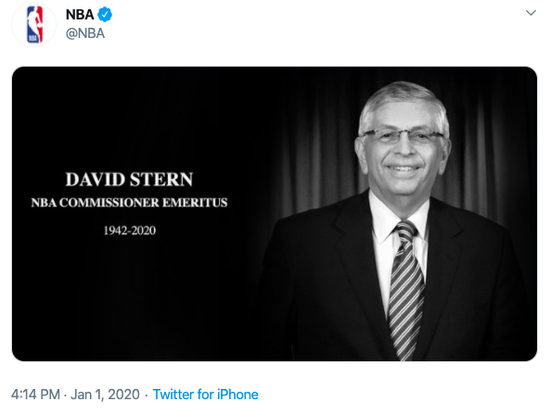Viewport: 550px width, 414px height.
Task: Open the NBA logo profile avatar
Action: point(34,25)
